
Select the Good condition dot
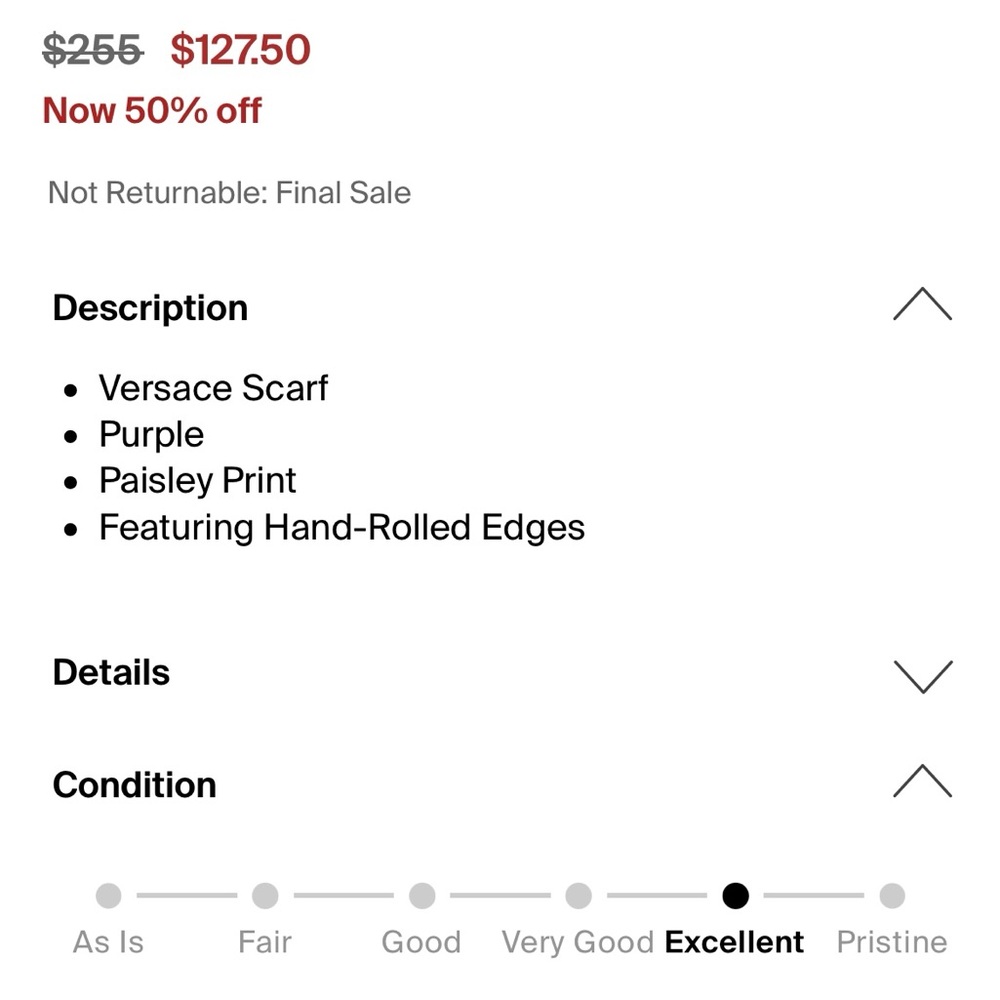(x=422, y=895)
